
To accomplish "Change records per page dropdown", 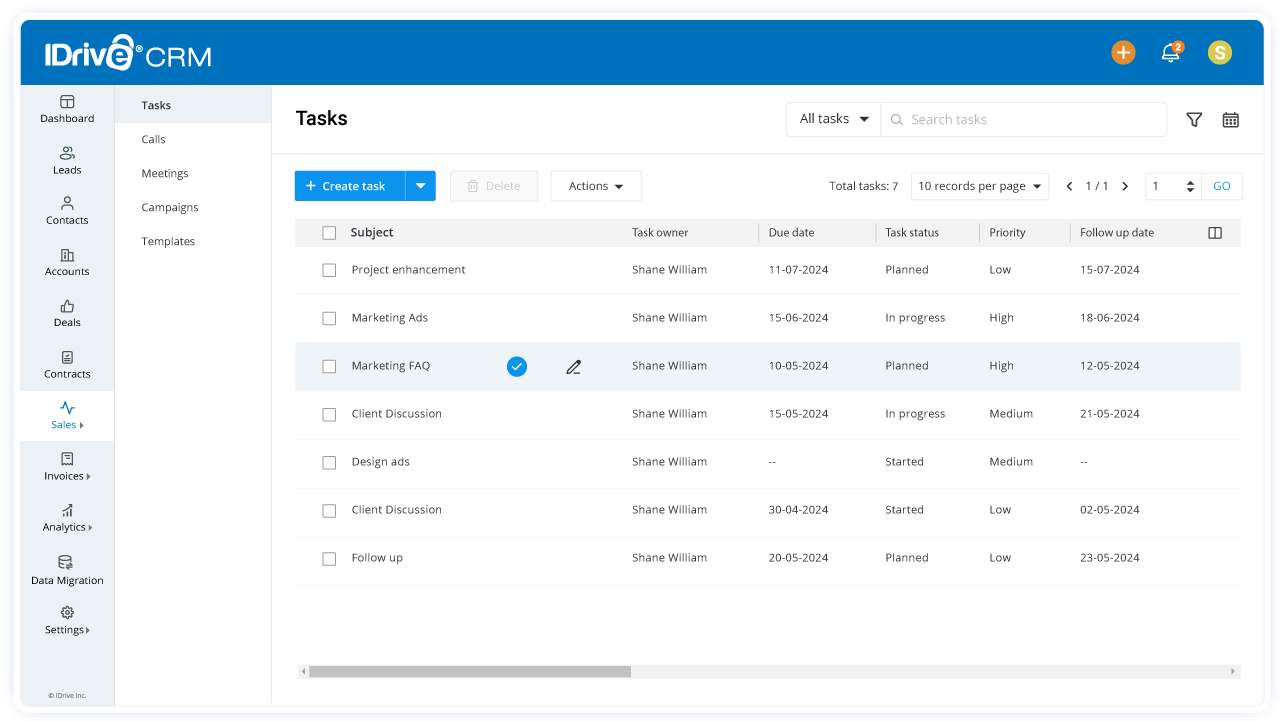I will click(x=979, y=186).
